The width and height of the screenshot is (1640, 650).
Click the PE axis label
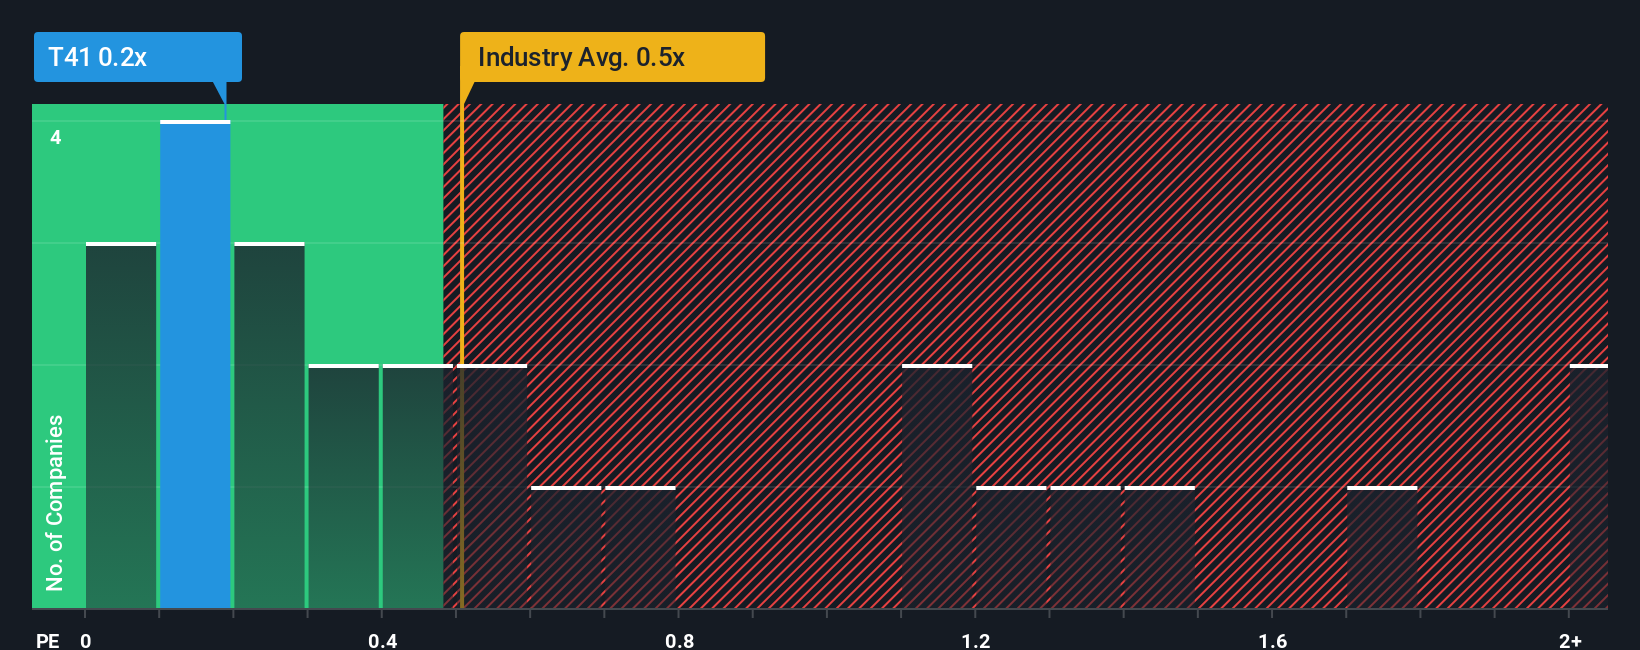(x=48, y=640)
